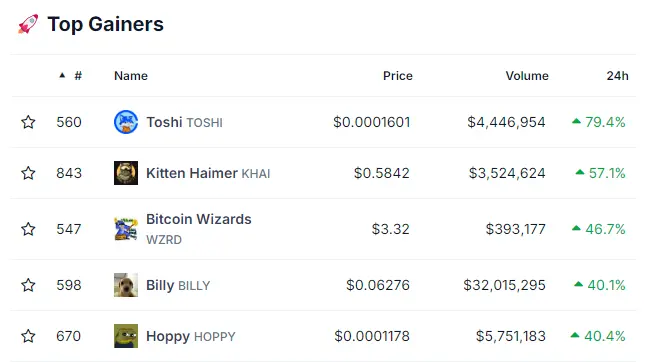This screenshot has width=651, height=362.
Task: Sort by the 24h change column
Action: 617,76
